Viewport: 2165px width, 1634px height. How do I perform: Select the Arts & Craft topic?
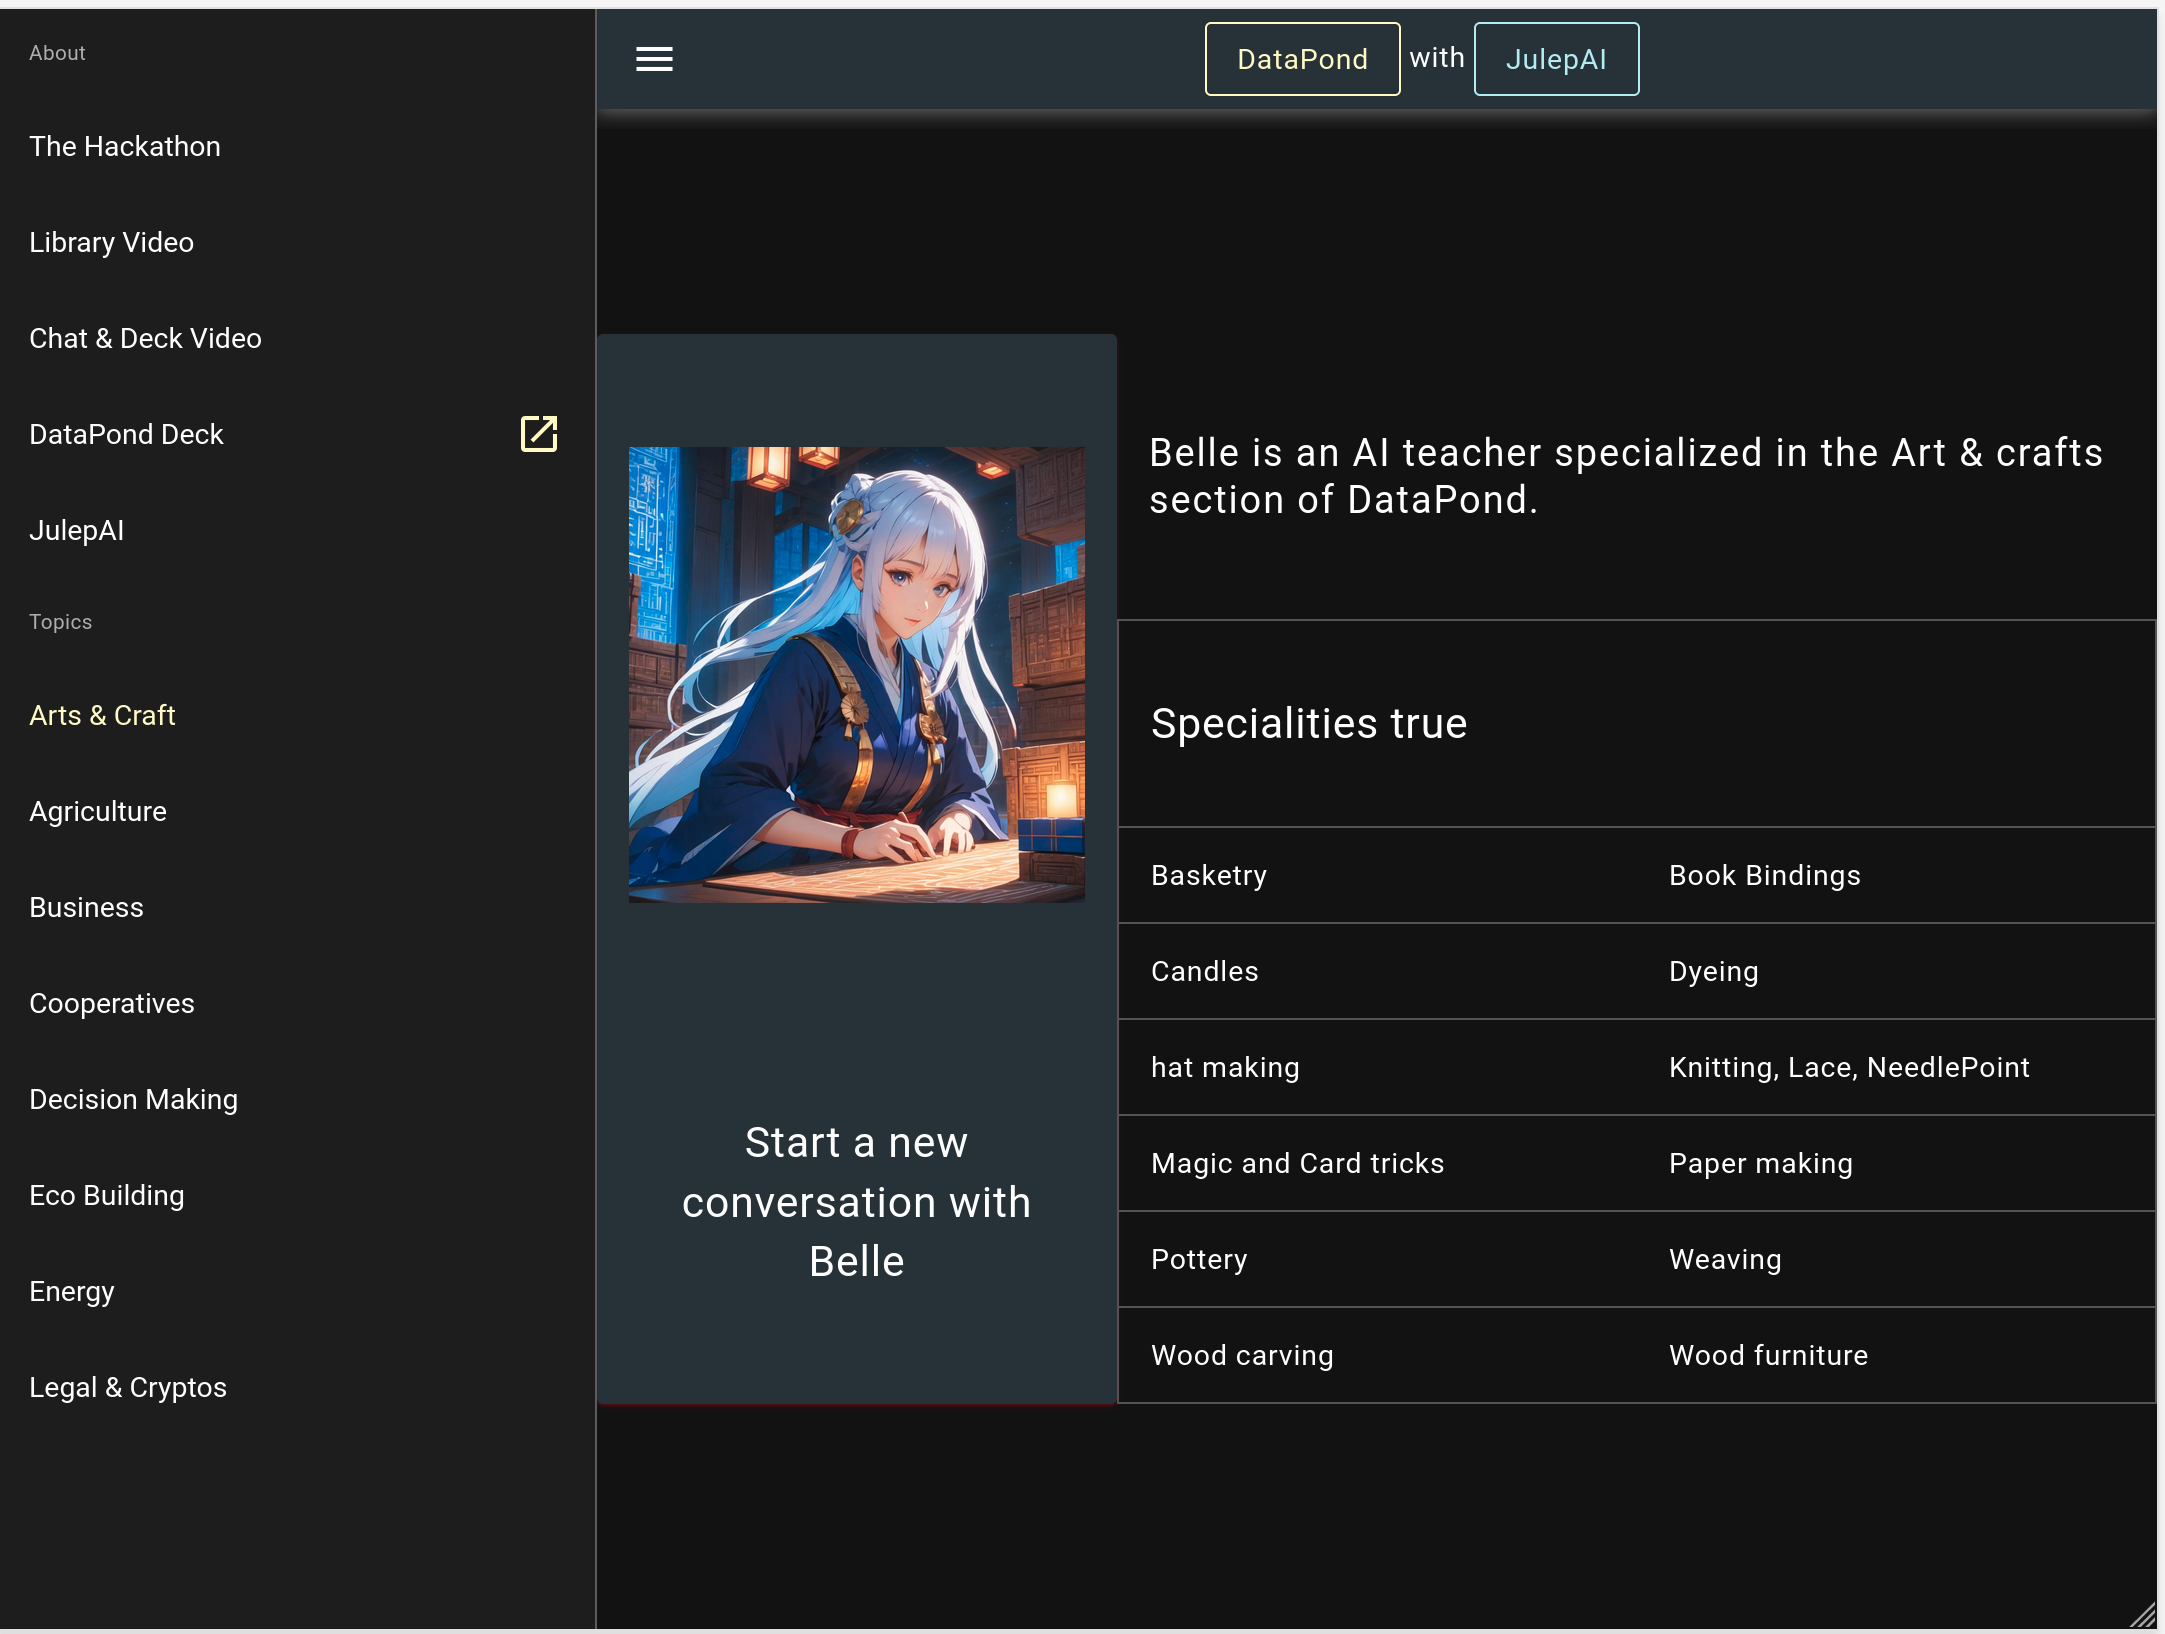coord(103,715)
